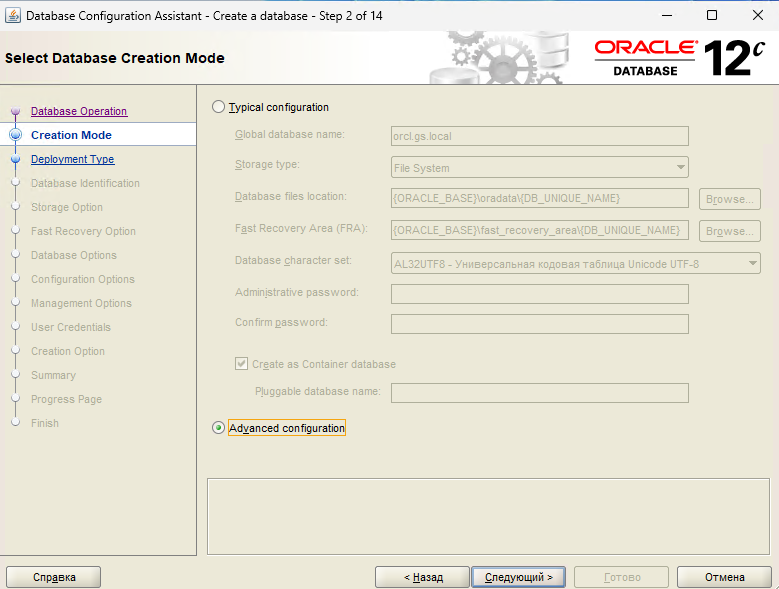
Task: Click Database Options step
Action: 74,255
